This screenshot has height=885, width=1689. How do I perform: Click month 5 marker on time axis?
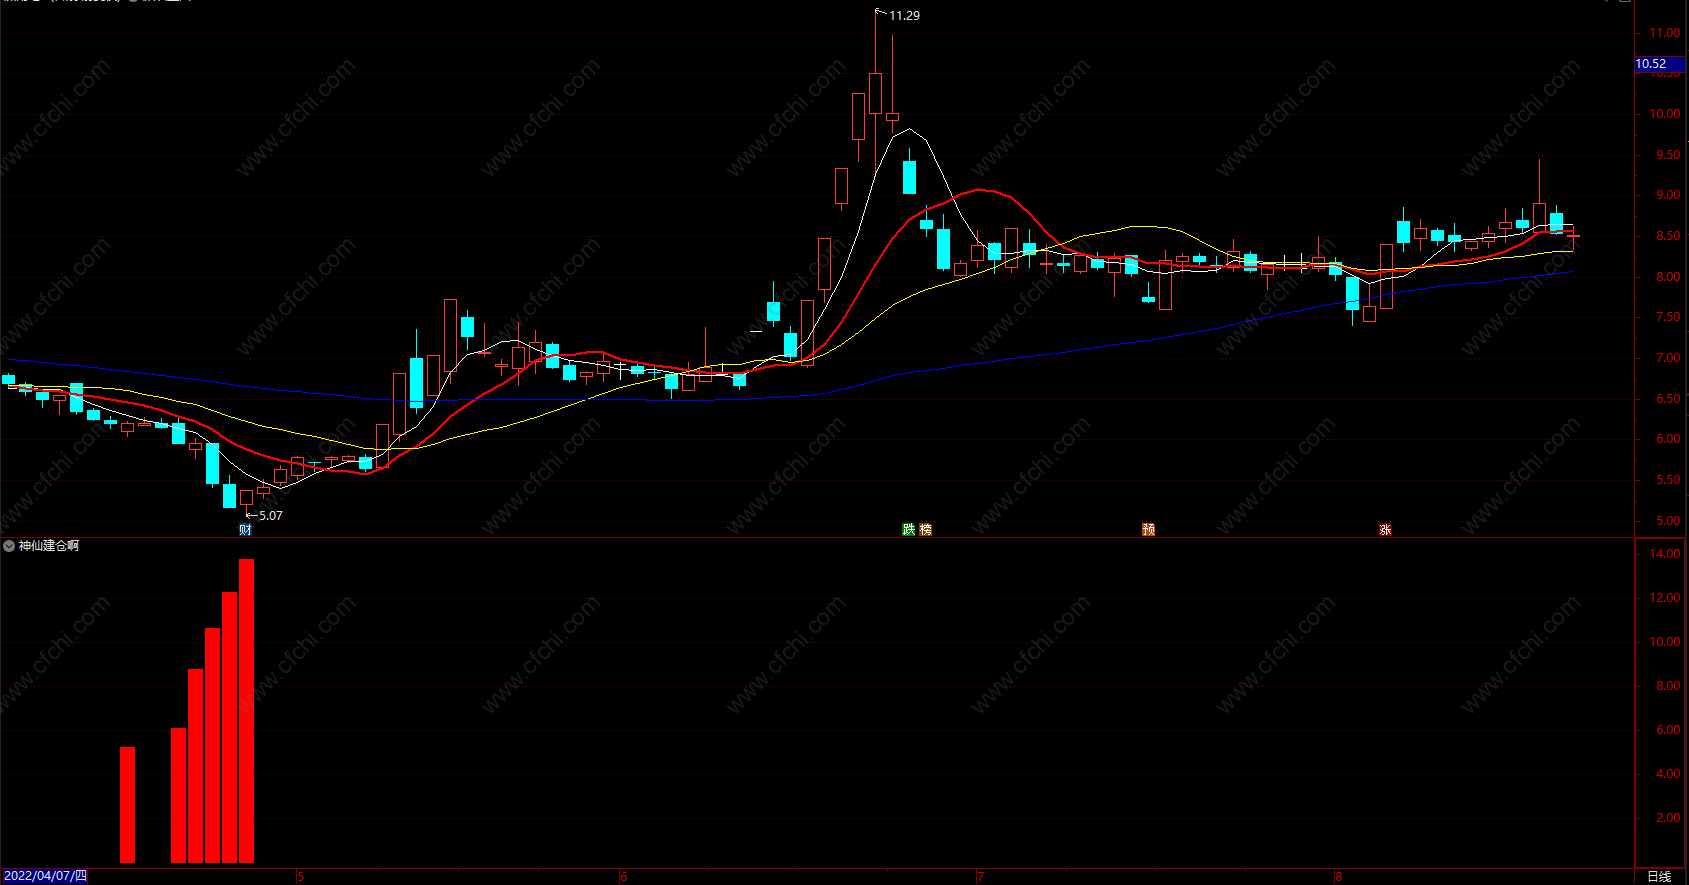pyautogui.click(x=300, y=877)
